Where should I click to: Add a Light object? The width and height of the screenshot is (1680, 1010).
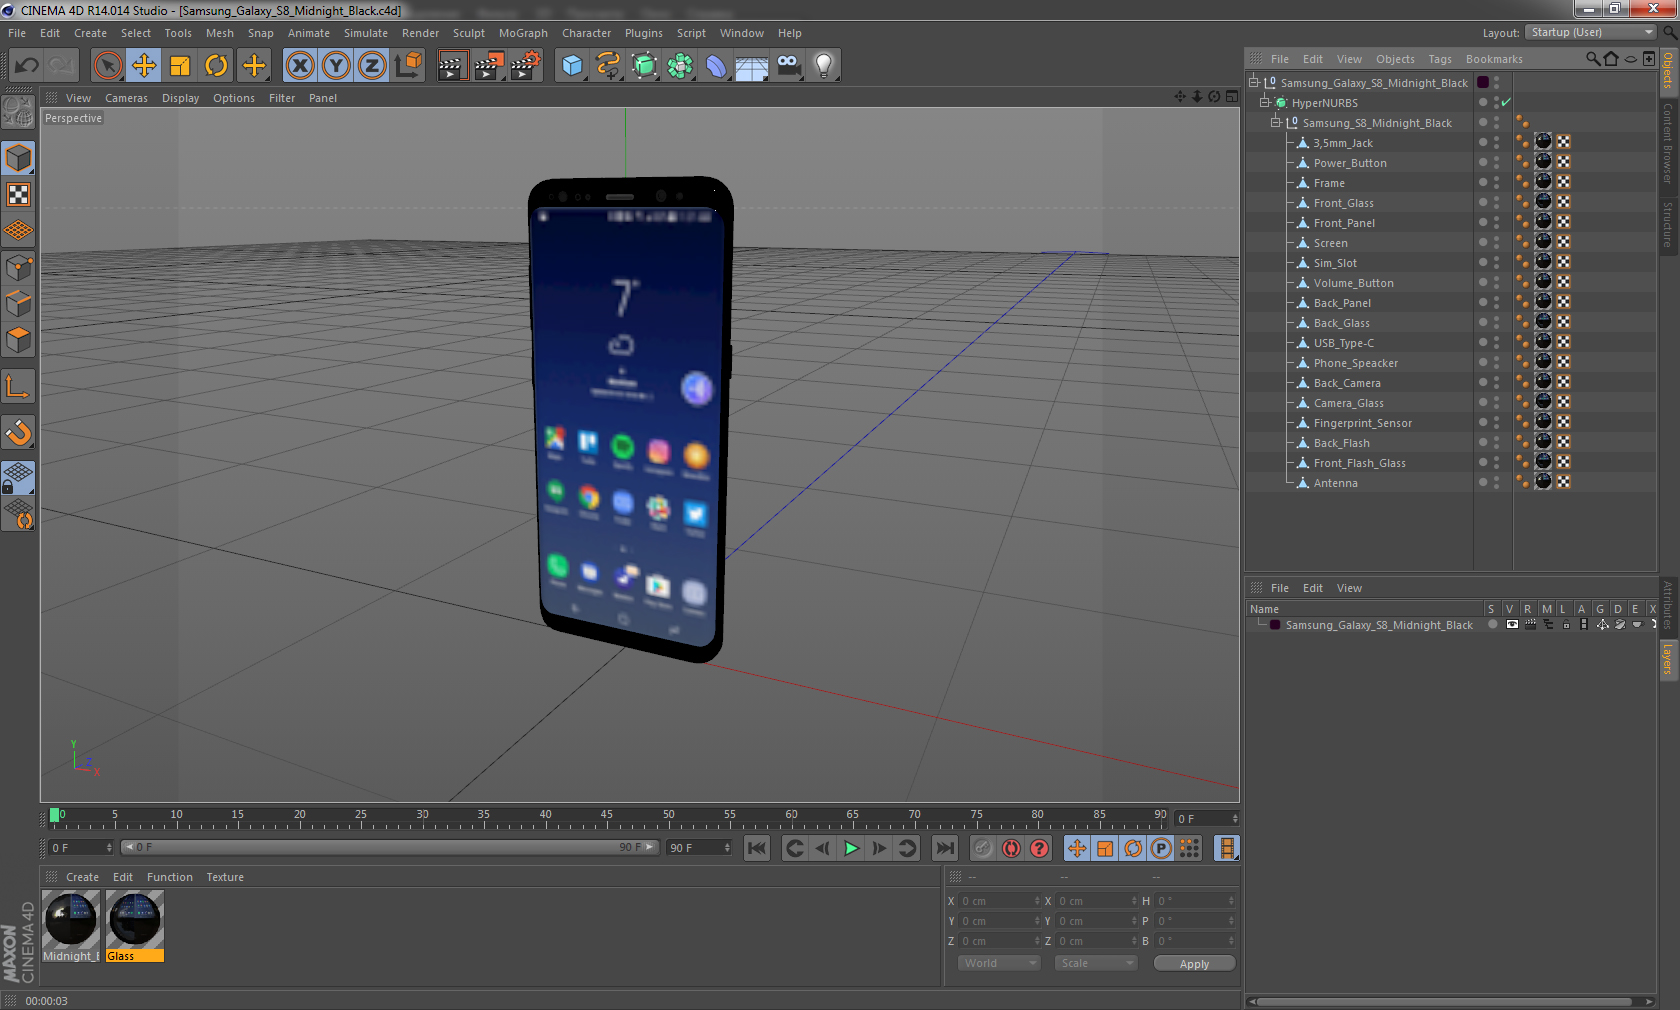tap(824, 66)
